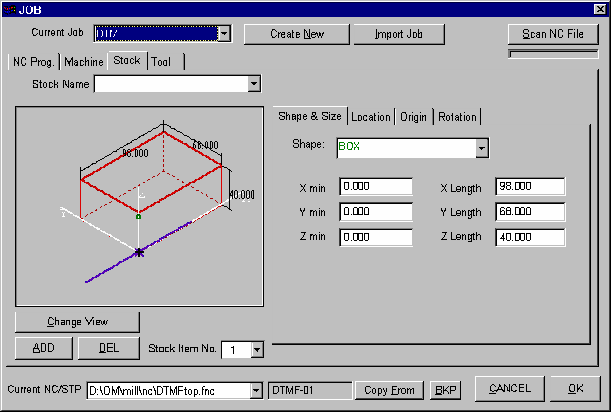Image resolution: width=611 pixels, height=412 pixels.
Task: Click in the X Length input field
Action: coord(530,187)
